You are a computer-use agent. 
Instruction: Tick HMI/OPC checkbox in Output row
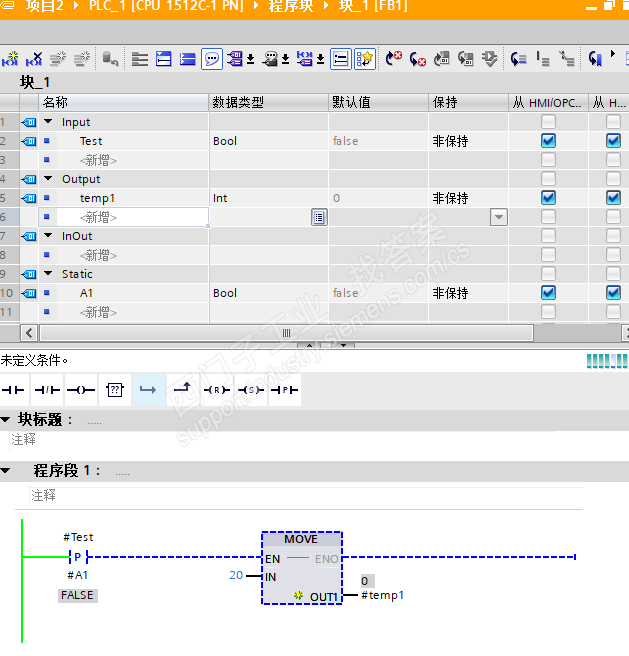coord(548,179)
